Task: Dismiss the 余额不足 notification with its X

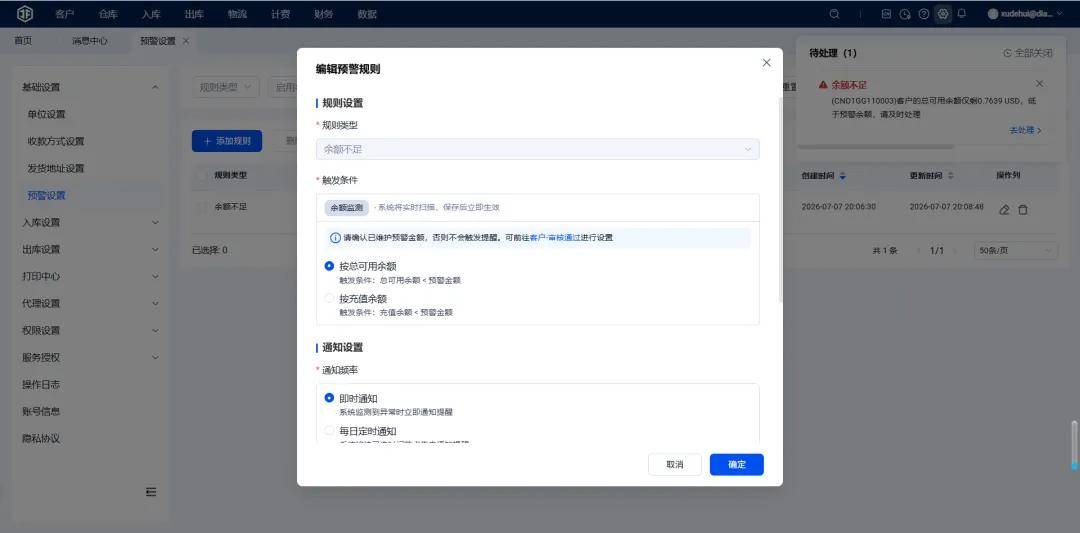Action: point(1039,84)
